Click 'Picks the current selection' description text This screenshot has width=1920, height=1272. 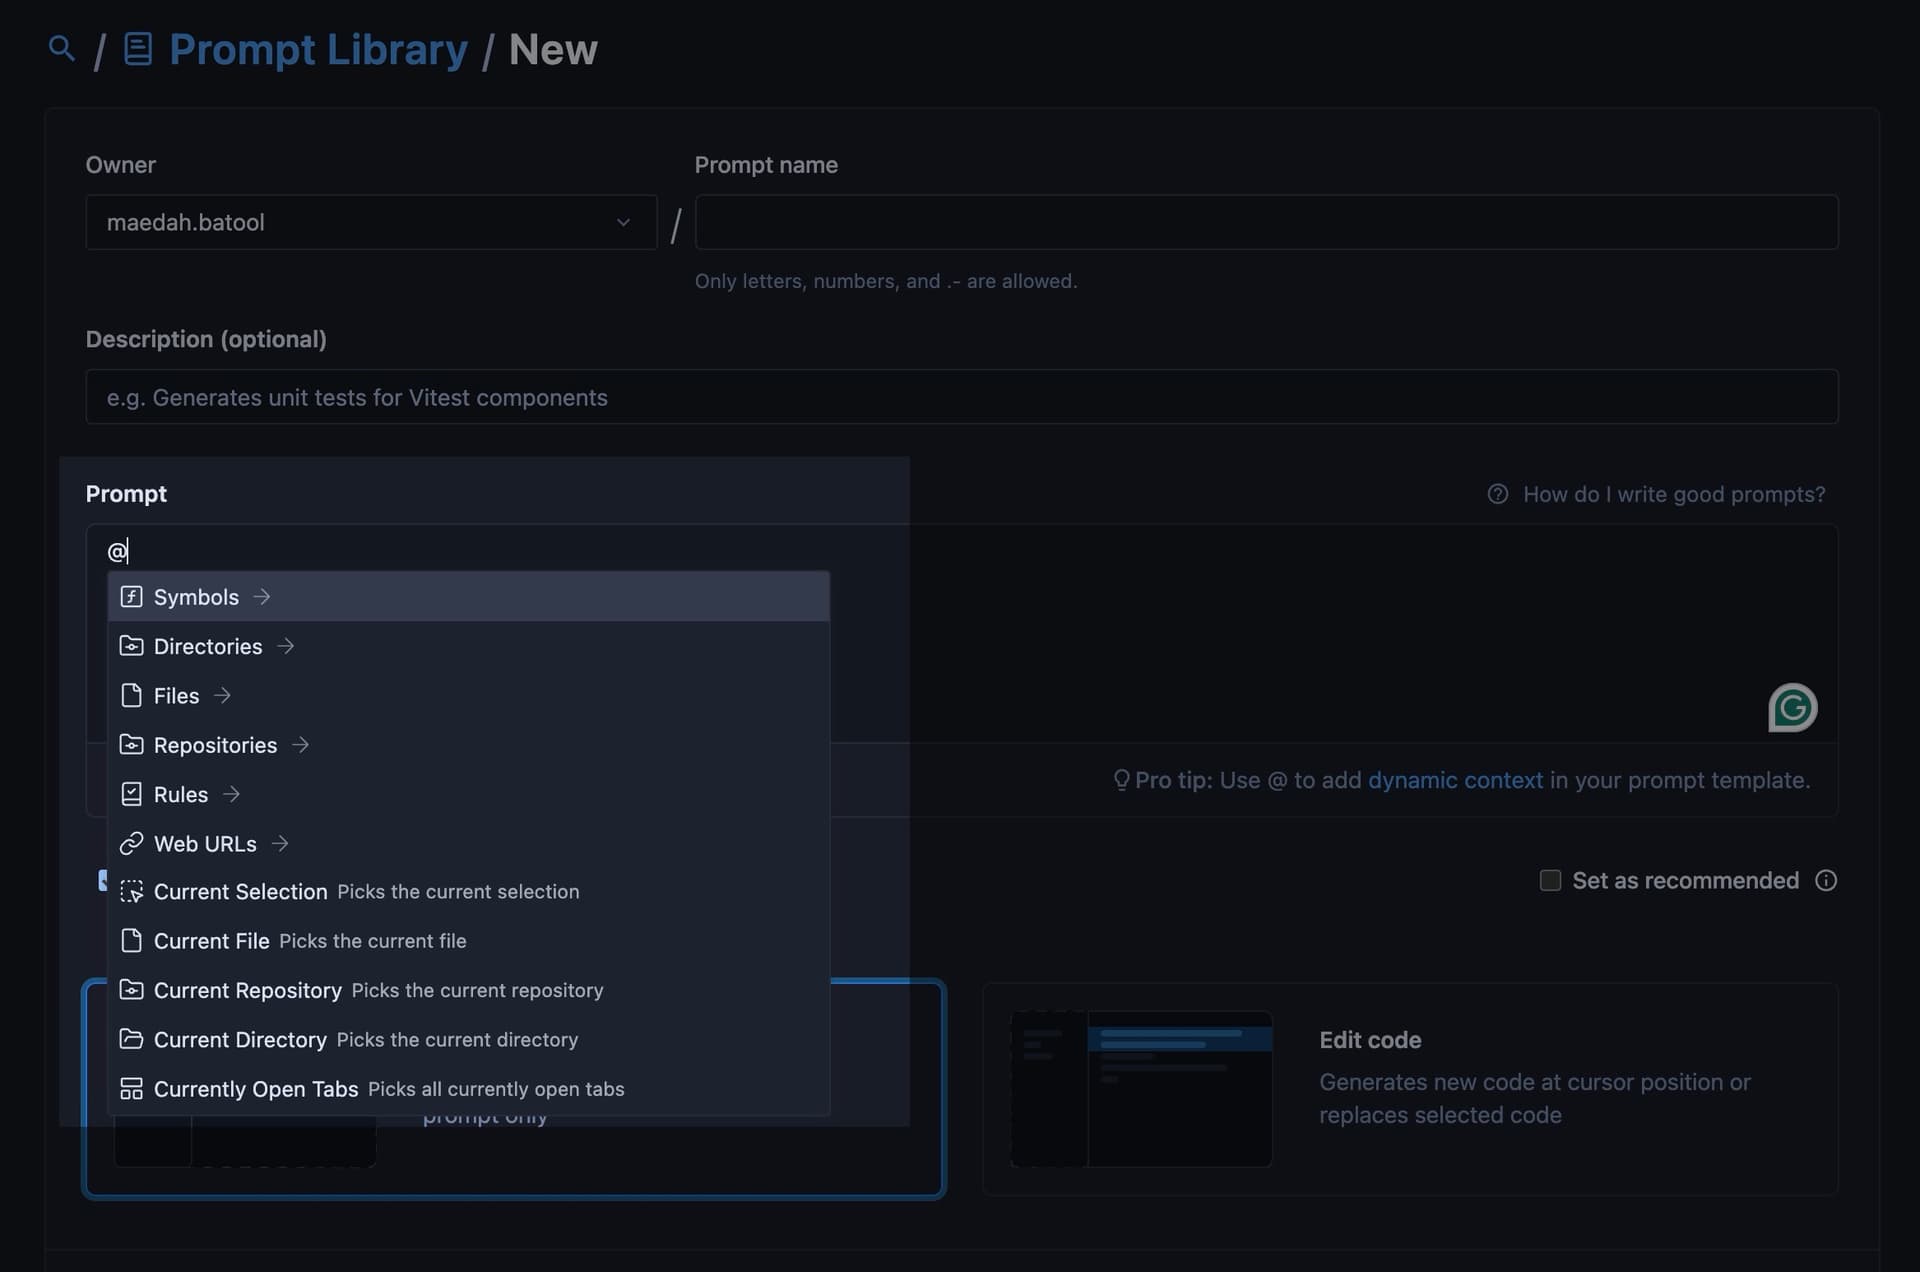[458, 891]
